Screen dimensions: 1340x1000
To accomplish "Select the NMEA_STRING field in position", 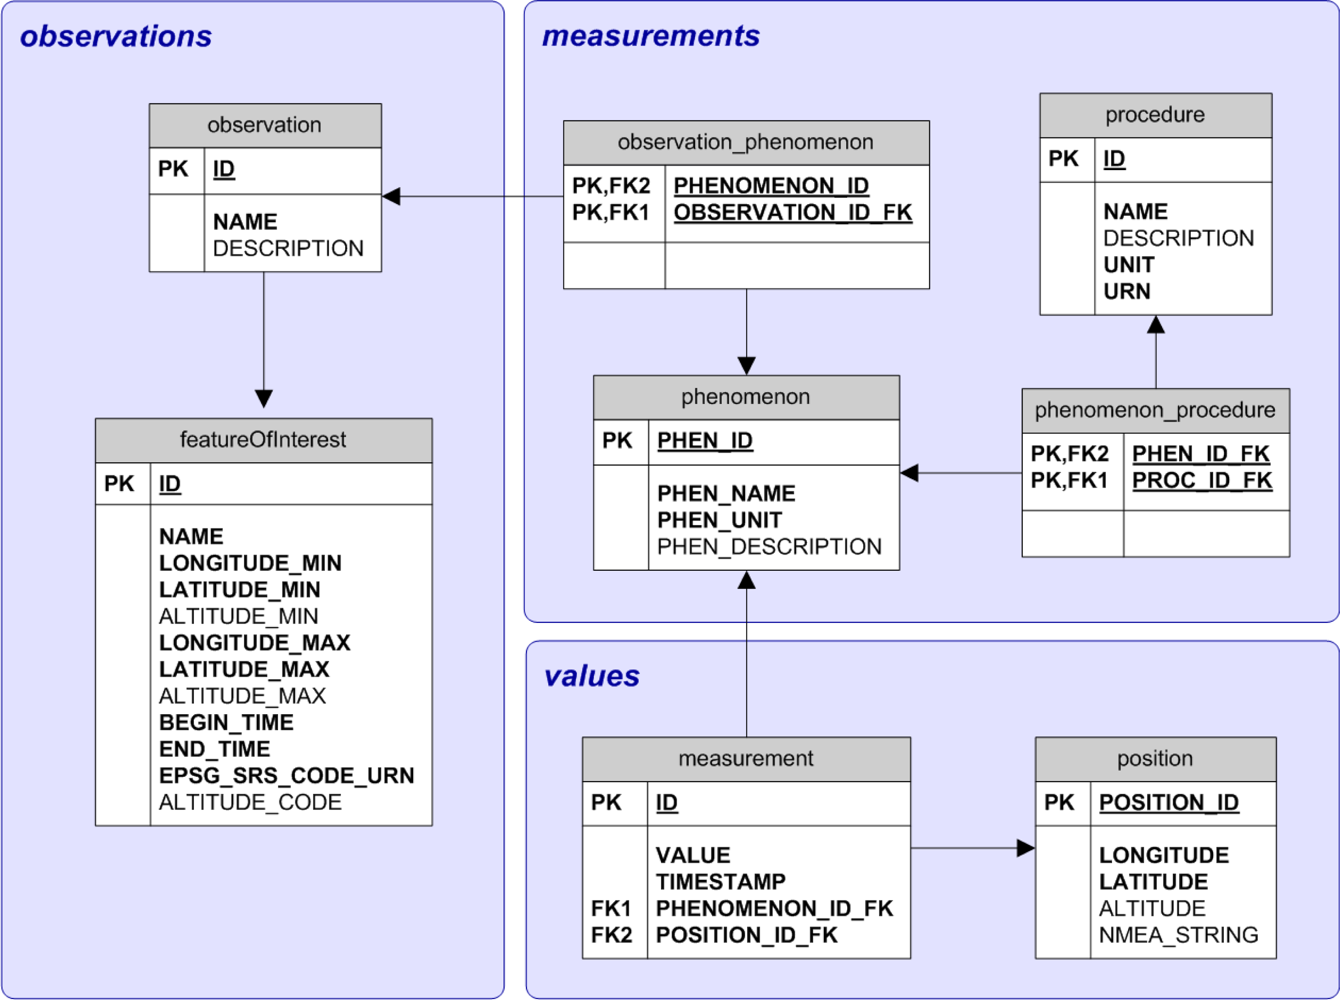I will [x=1178, y=935].
